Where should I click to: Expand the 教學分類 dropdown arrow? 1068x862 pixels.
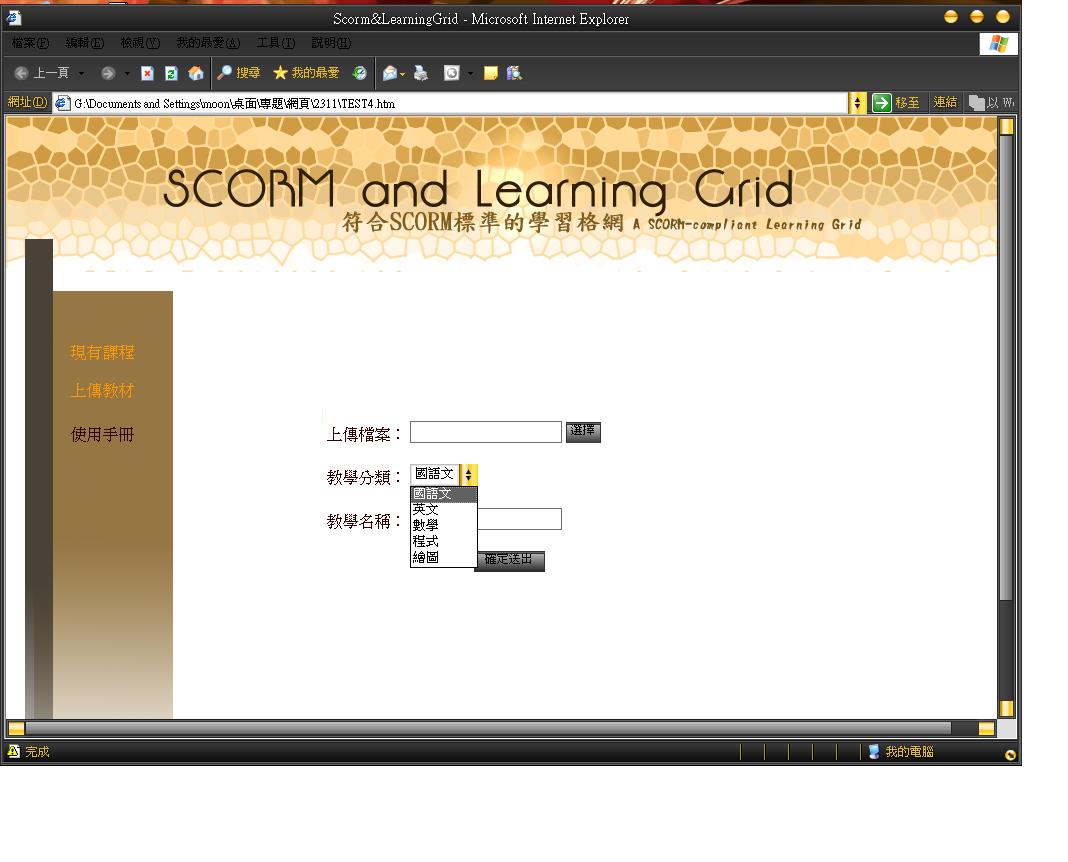point(469,475)
